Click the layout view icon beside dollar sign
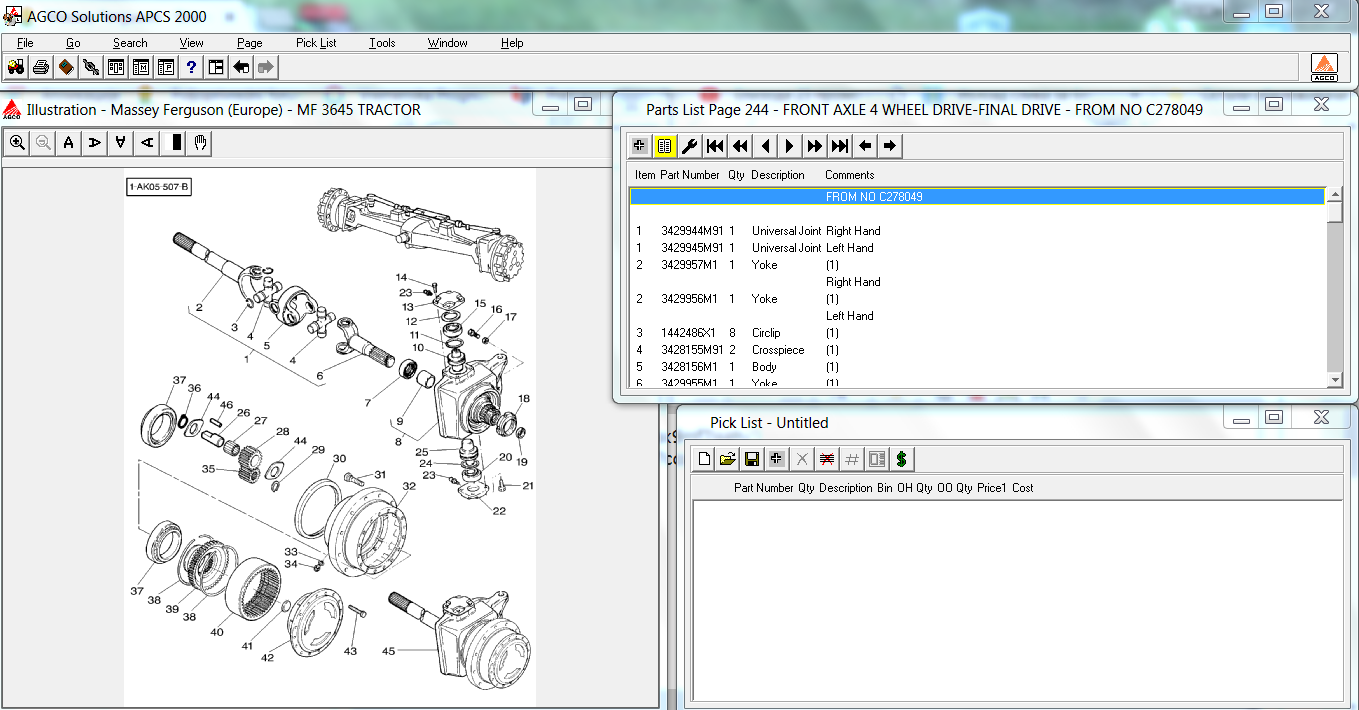The width and height of the screenshot is (1359, 710). (x=877, y=459)
